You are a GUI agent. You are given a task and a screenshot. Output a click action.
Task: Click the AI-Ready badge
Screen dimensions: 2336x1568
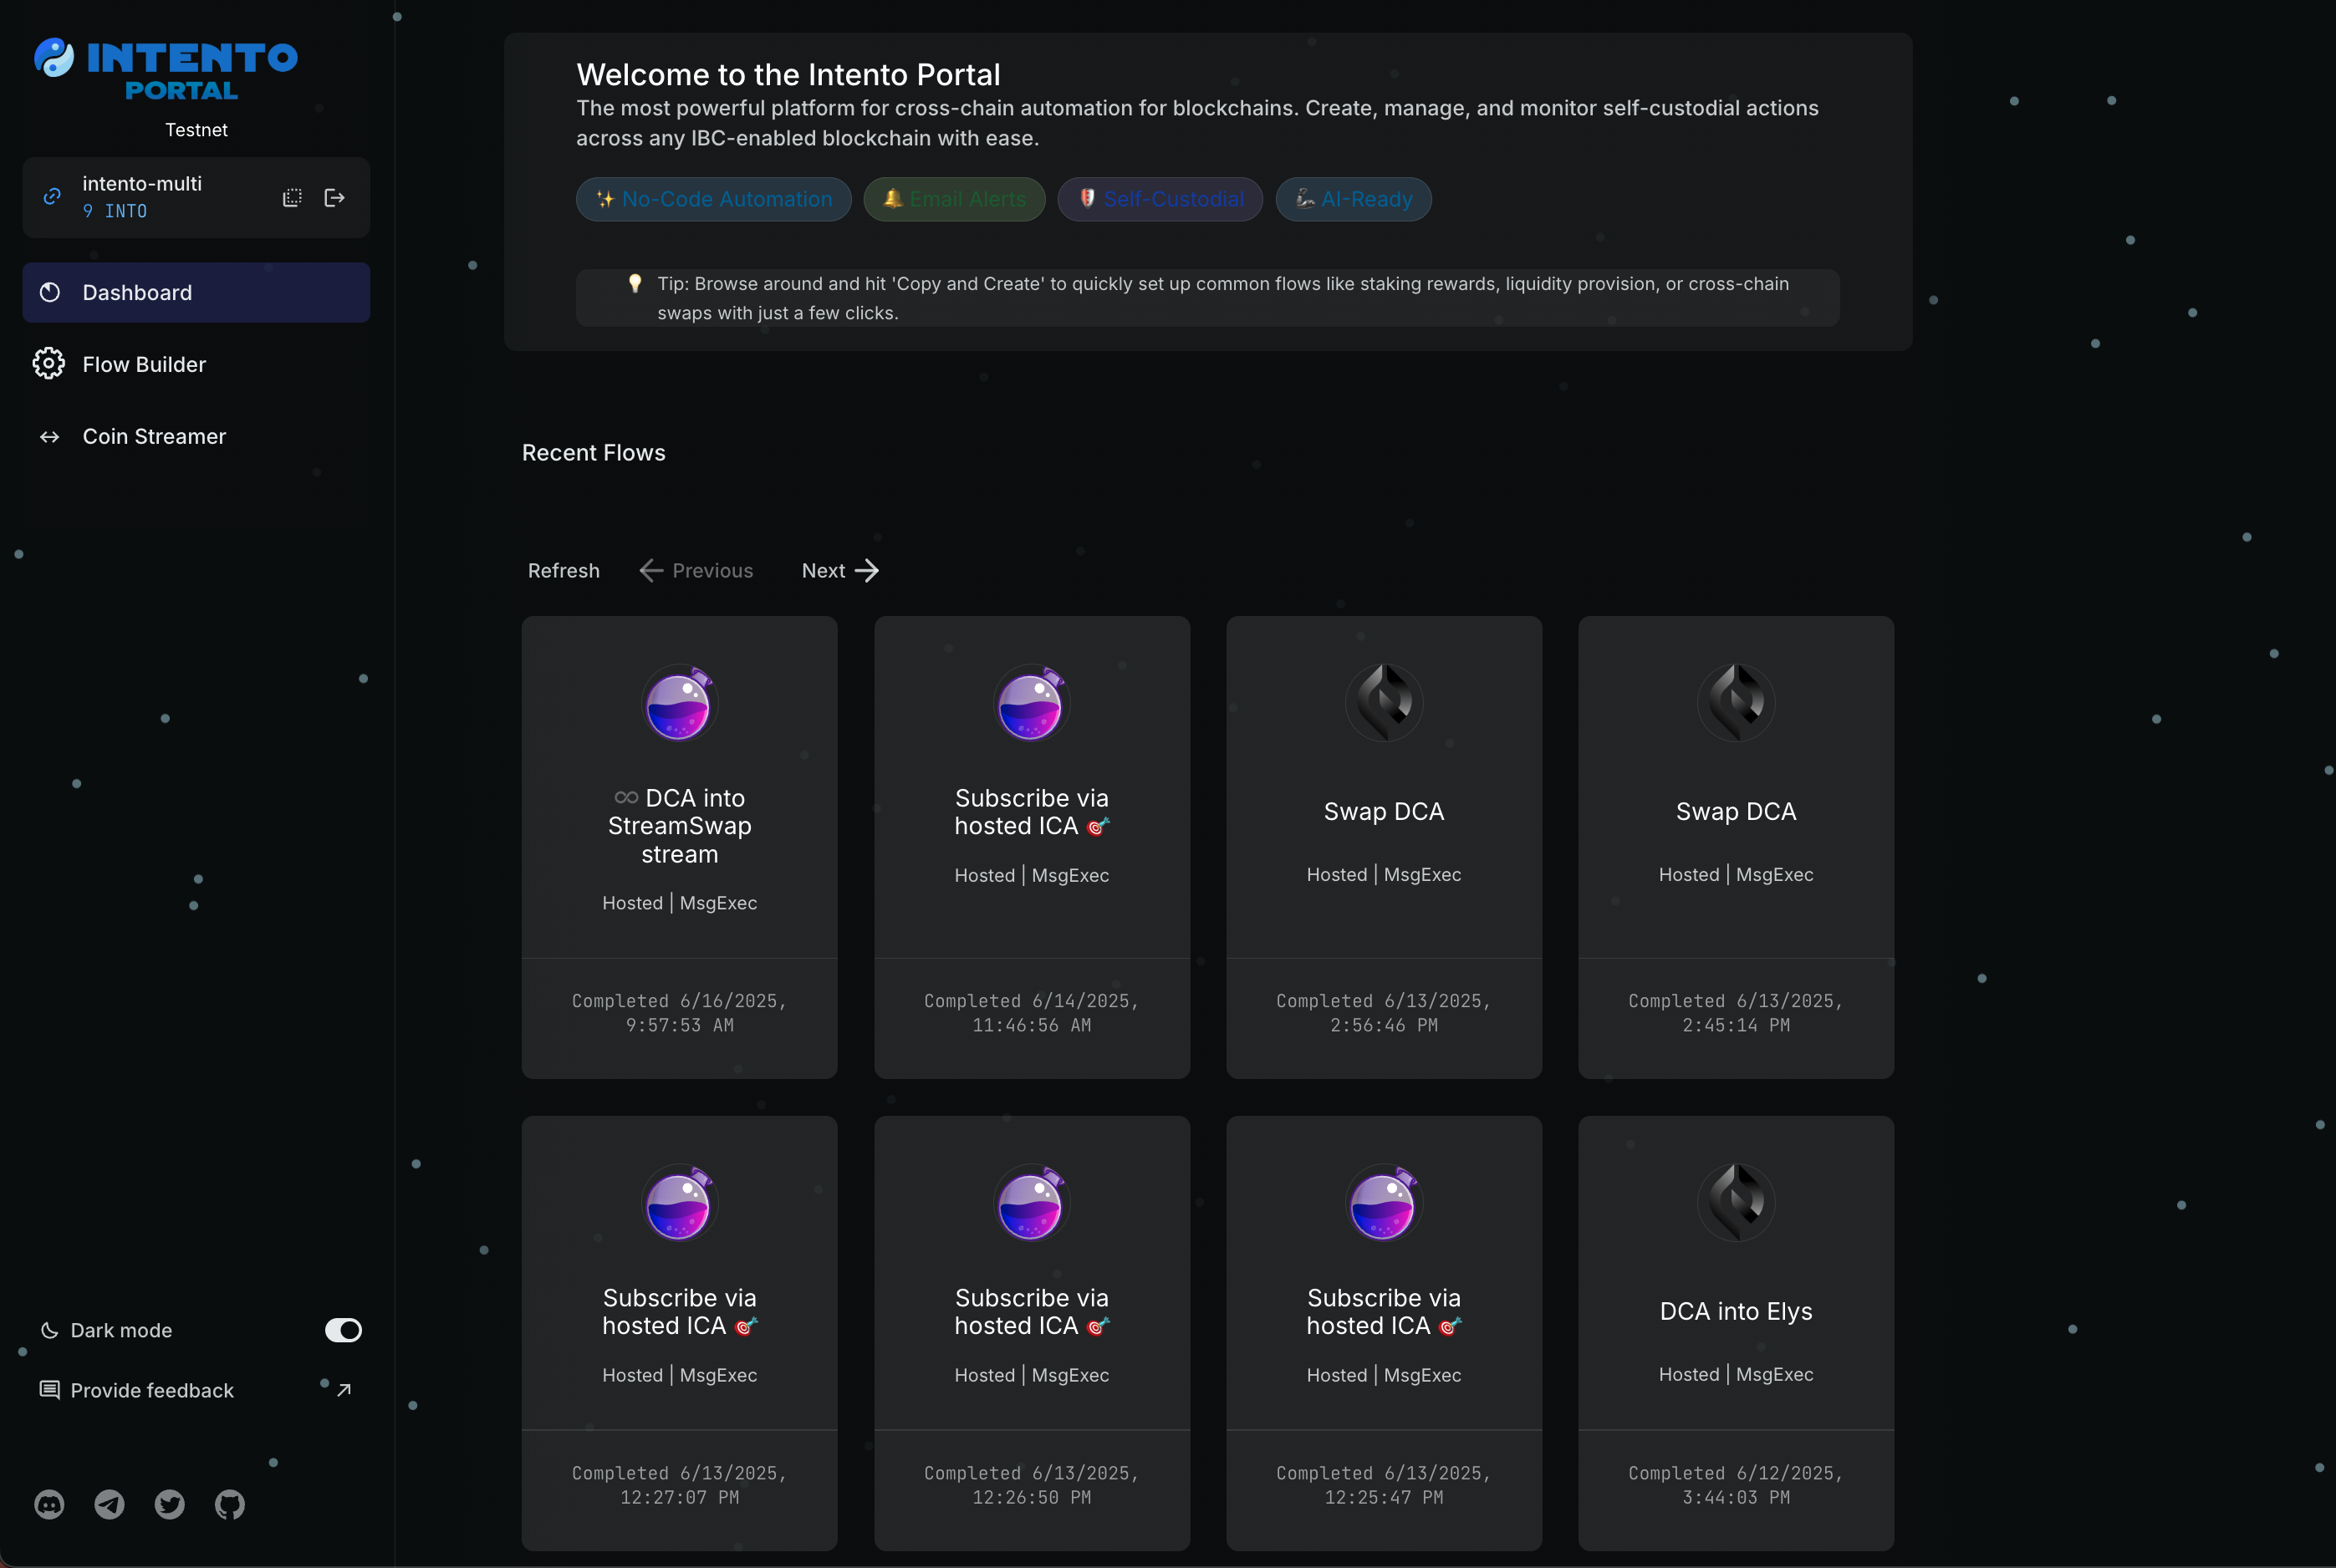pos(1353,199)
